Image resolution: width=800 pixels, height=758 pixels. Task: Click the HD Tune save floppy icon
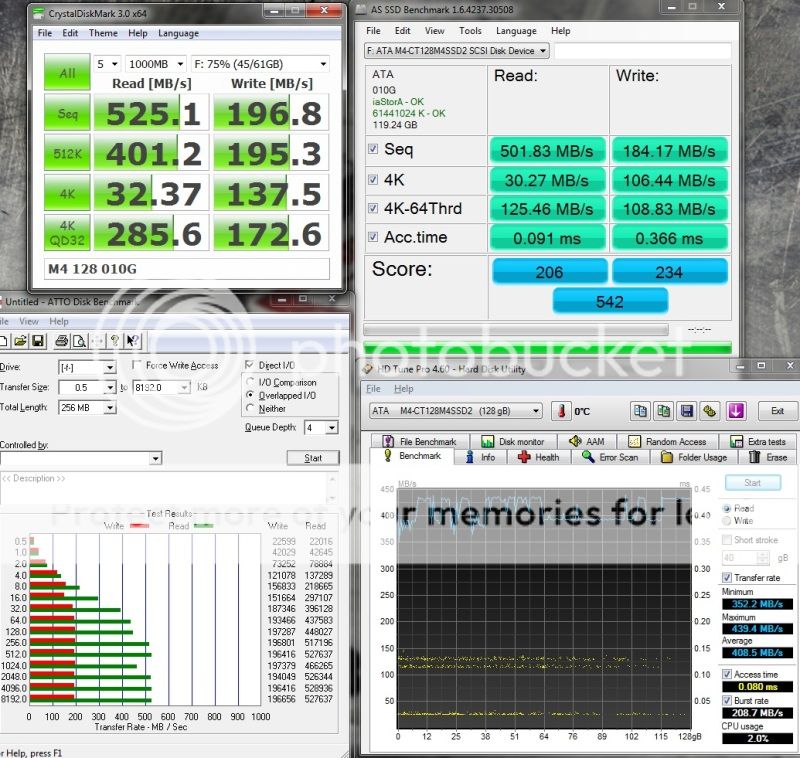688,411
